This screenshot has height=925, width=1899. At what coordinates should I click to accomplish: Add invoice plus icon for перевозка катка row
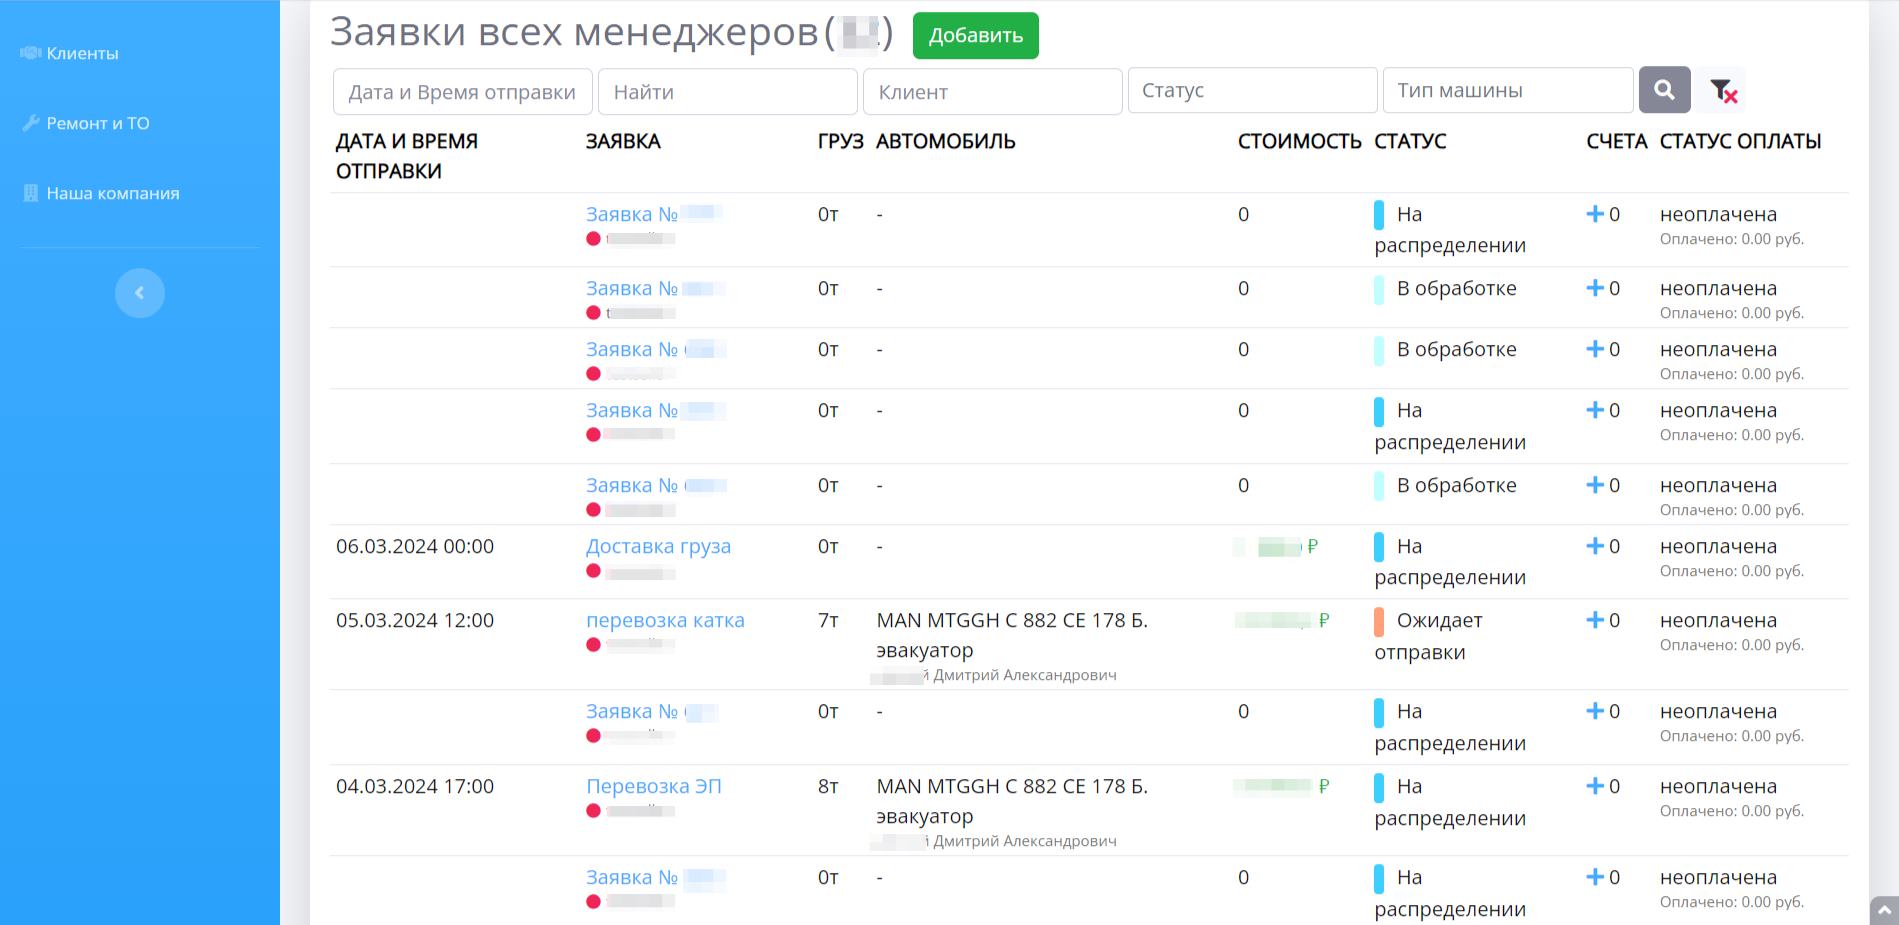click(1595, 620)
